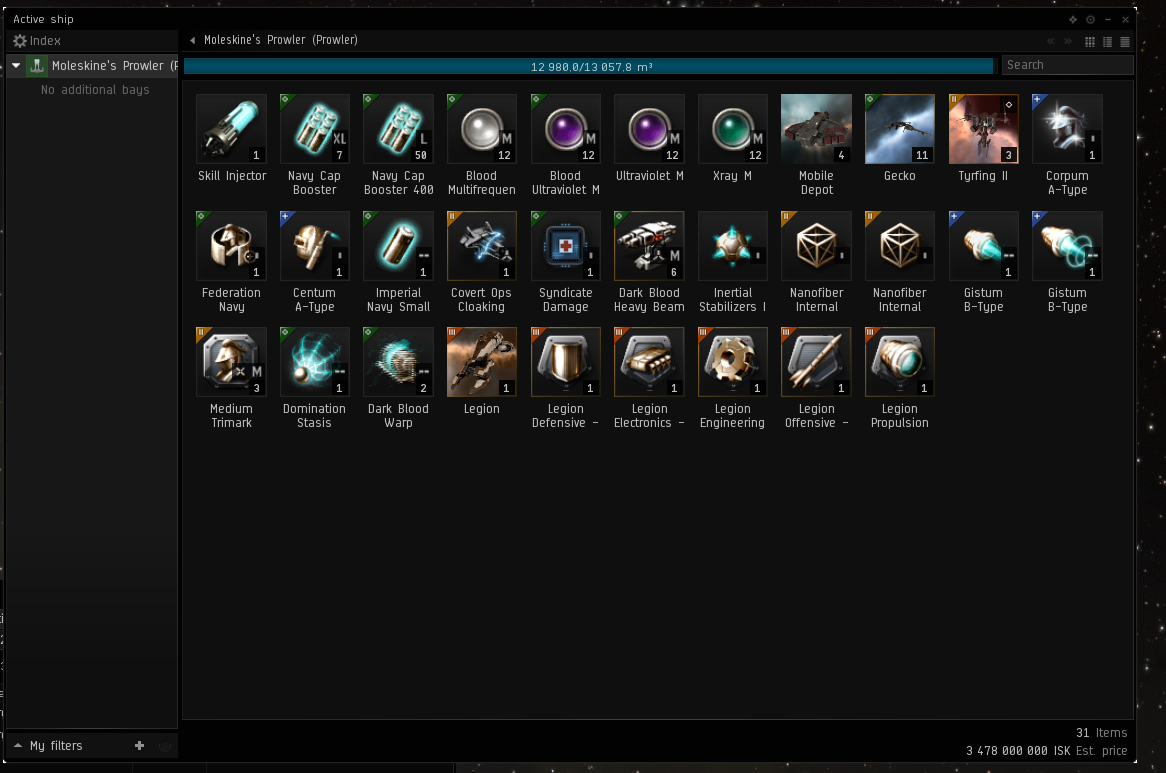The image size is (1166, 773).
Task: Switch to icon grid view mode
Action: point(1089,42)
